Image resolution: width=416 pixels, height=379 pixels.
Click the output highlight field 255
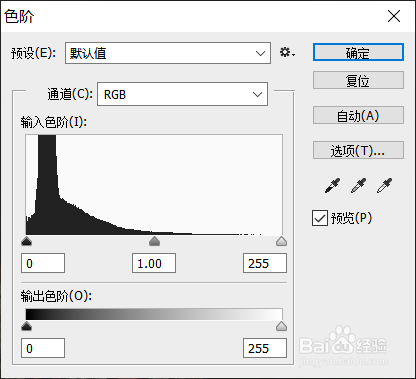click(265, 348)
